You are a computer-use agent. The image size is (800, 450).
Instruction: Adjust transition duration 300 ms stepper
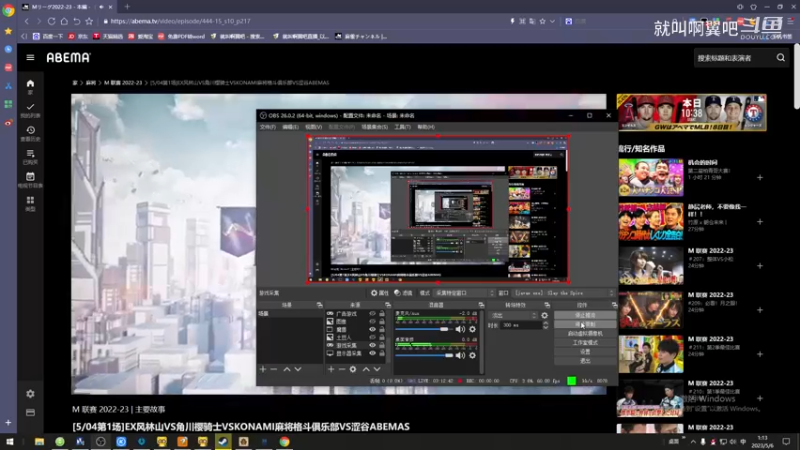click(545, 325)
